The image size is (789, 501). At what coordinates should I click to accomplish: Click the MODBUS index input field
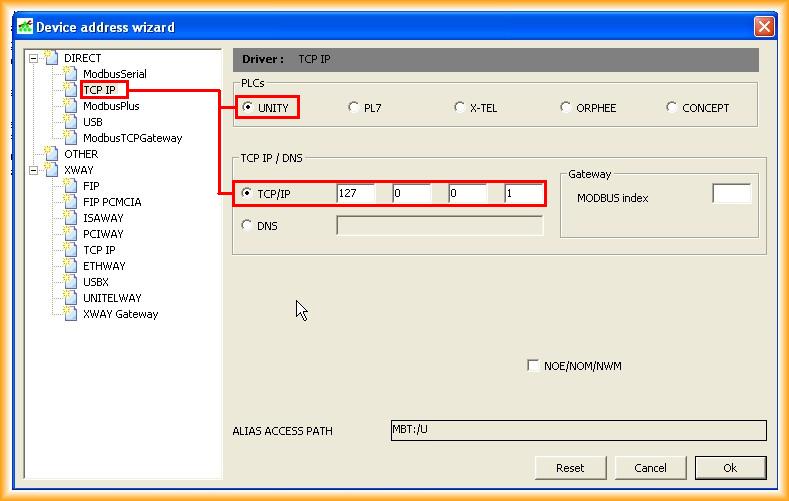pyautogui.click(x=731, y=194)
